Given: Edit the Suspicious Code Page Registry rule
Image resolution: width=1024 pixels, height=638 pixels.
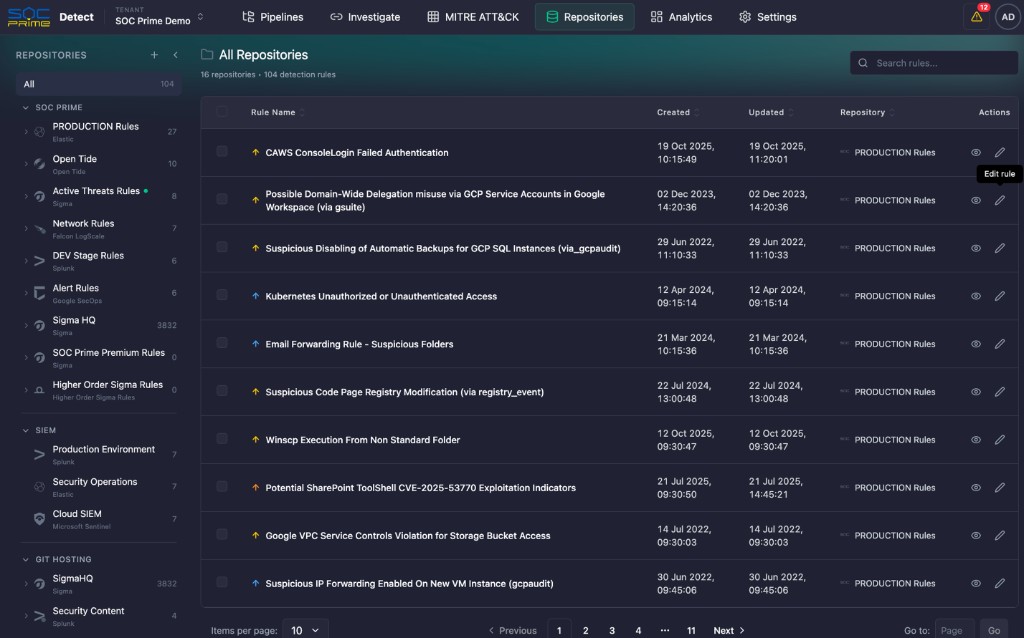Looking at the screenshot, I should coord(999,392).
